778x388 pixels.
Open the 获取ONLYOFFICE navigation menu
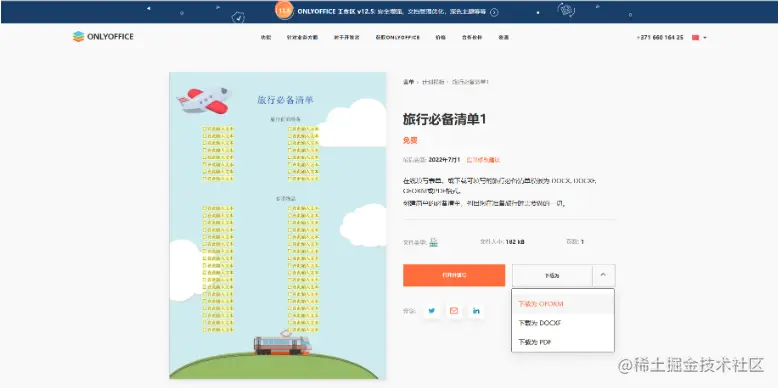click(398, 37)
